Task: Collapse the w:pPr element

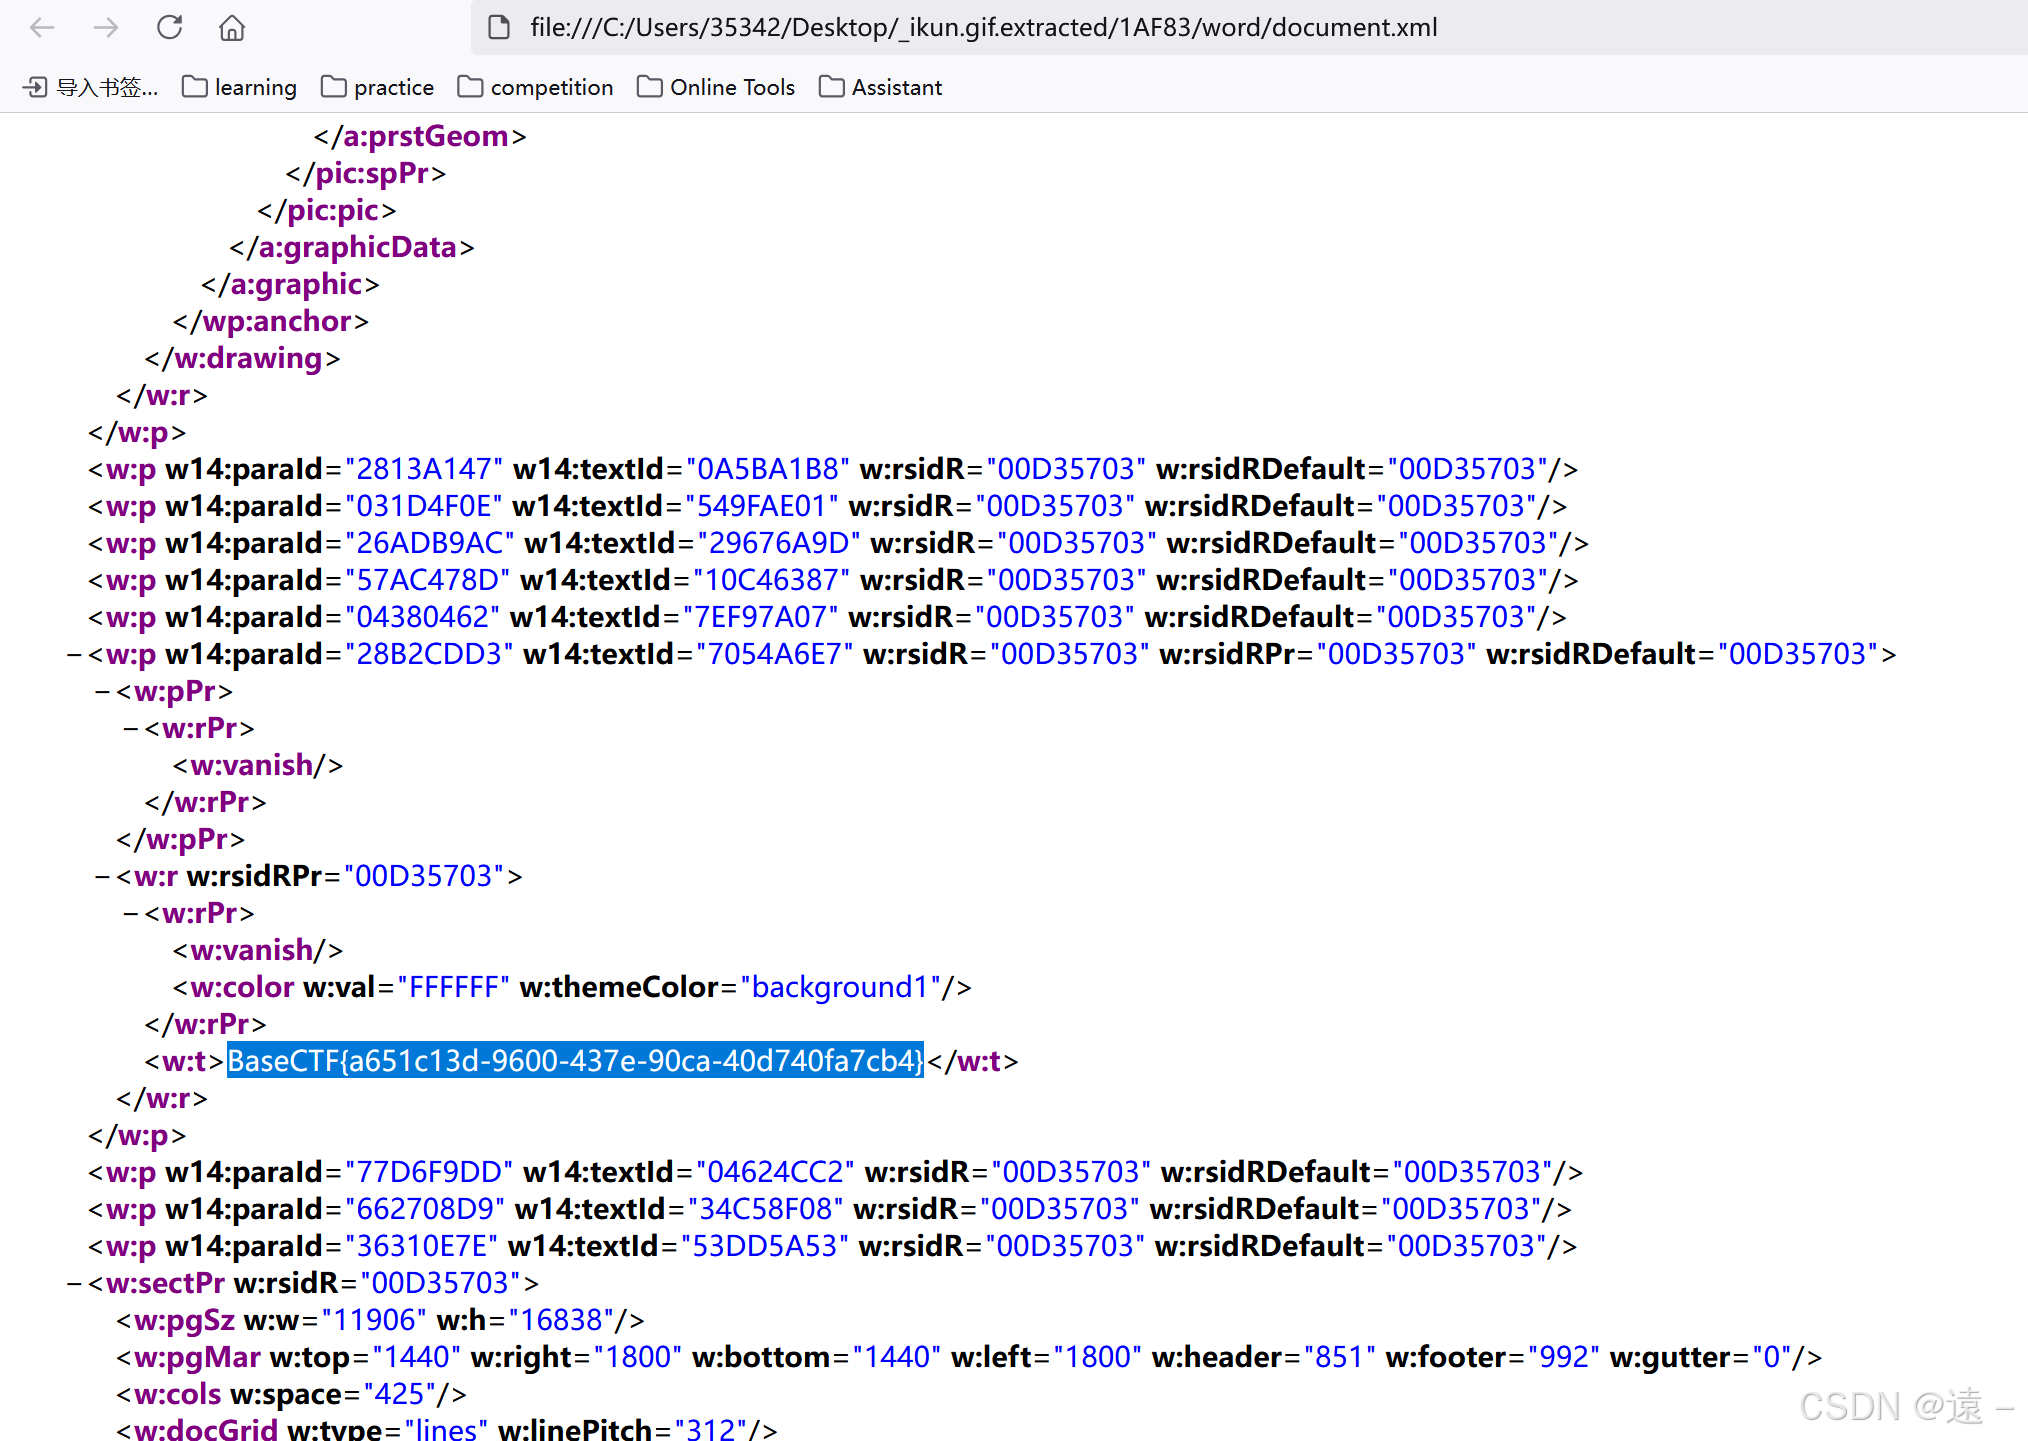Action: pyautogui.click(x=101, y=691)
